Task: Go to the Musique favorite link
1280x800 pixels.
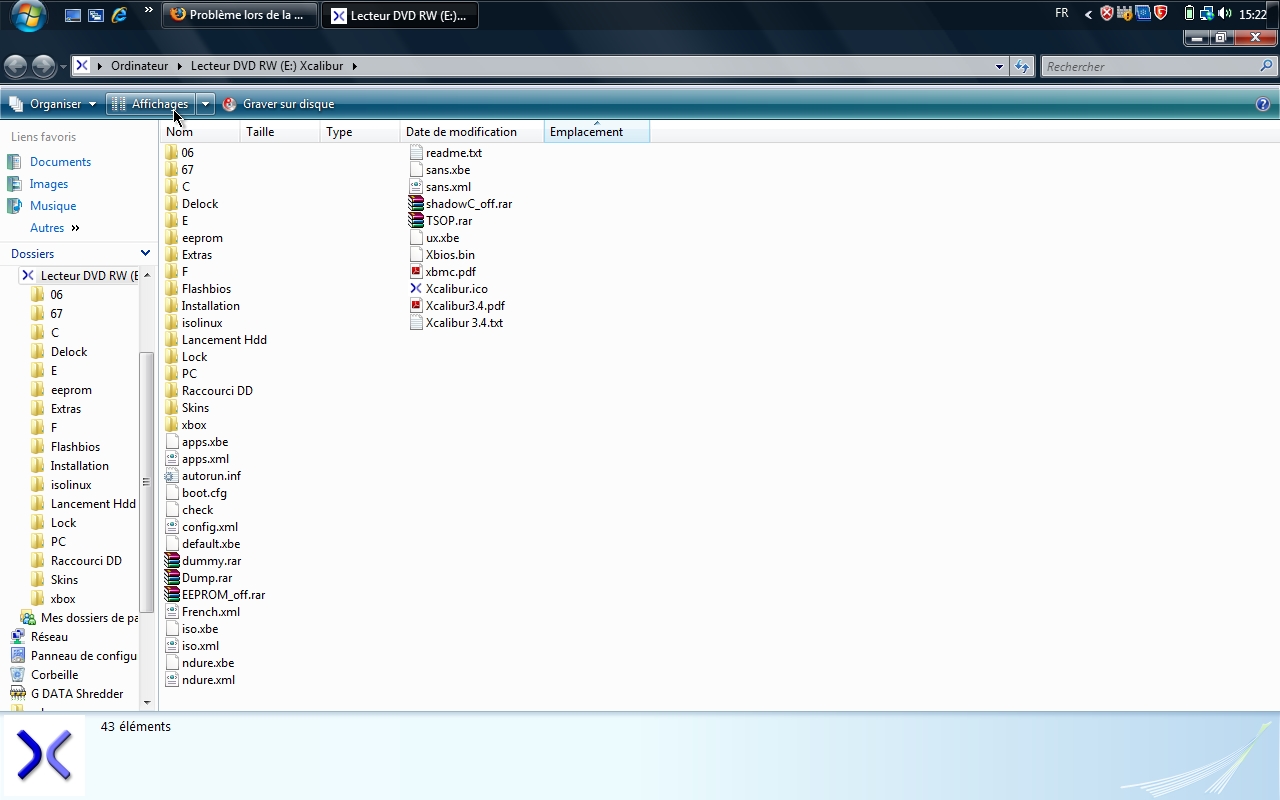Action: (x=53, y=206)
